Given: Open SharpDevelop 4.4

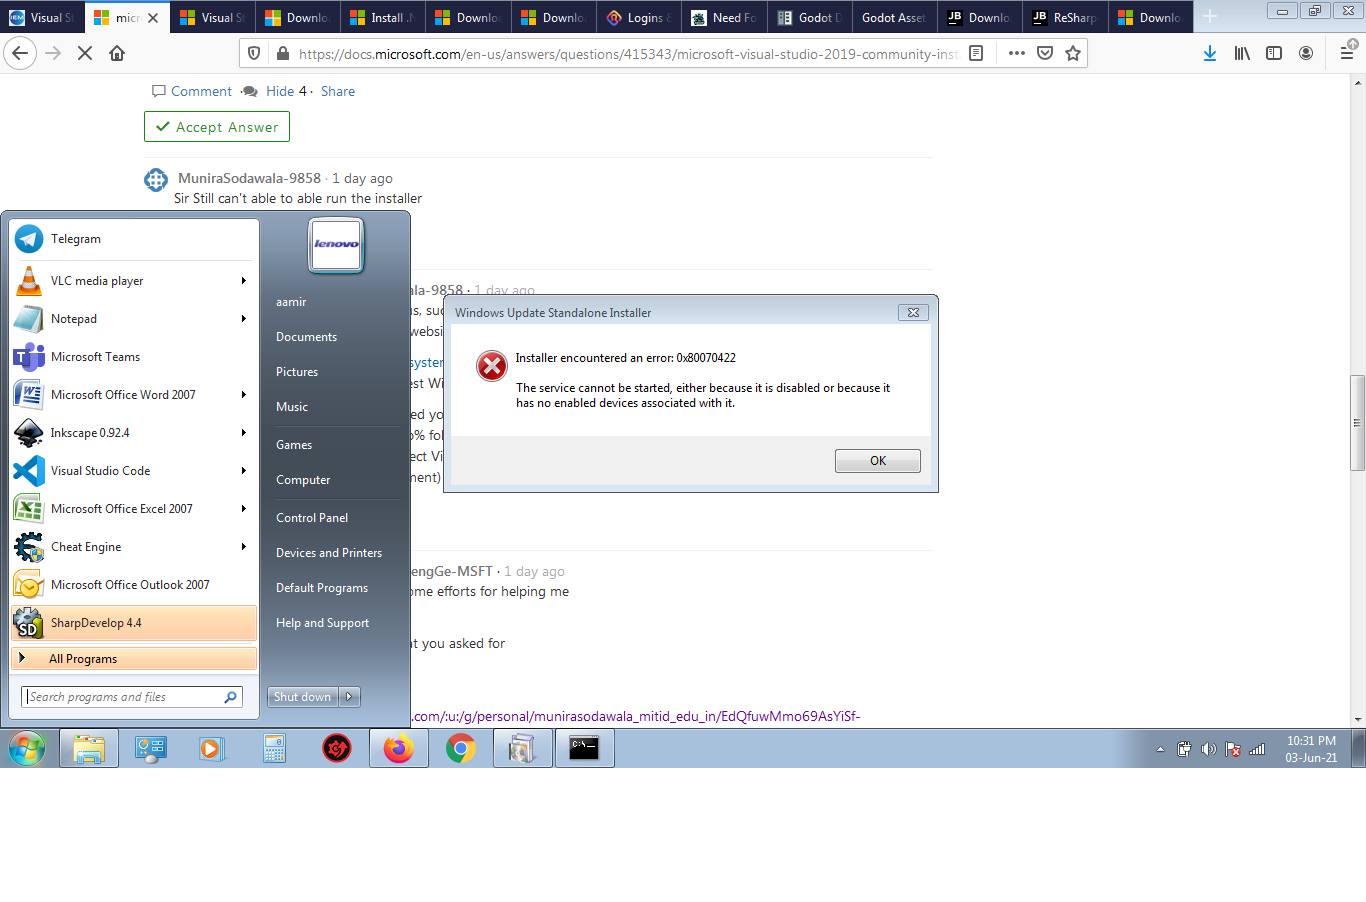Looking at the screenshot, I should tap(134, 623).
